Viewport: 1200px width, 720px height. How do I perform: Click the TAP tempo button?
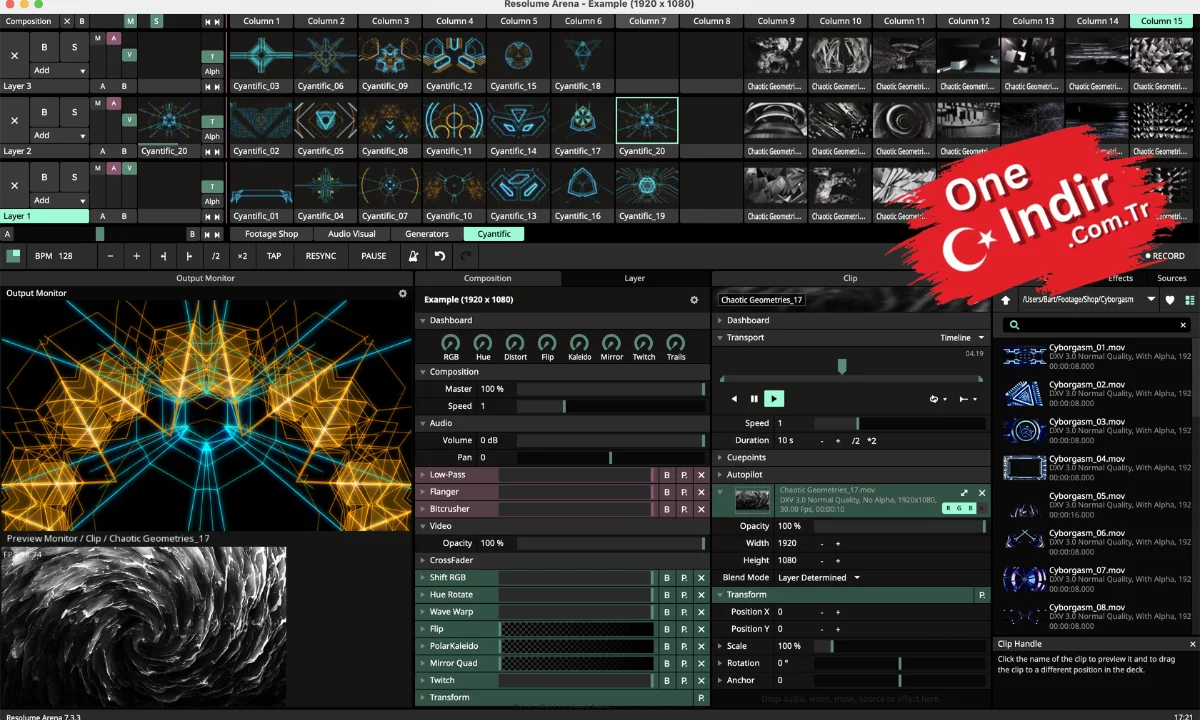coord(274,256)
